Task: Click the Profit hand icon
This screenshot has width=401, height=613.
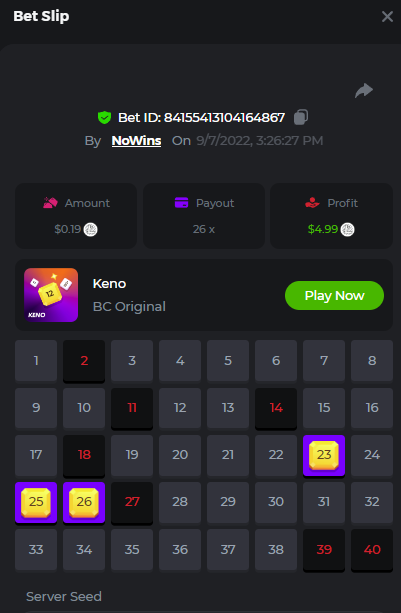Action: [312, 203]
